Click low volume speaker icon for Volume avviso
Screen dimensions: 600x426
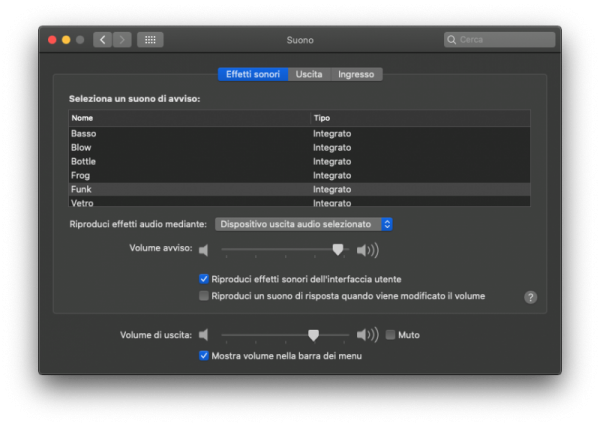[x=204, y=250]
